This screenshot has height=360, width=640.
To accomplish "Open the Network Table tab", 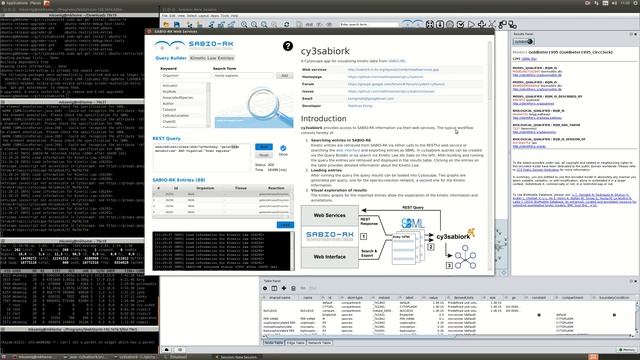I will tap(319, 343).
